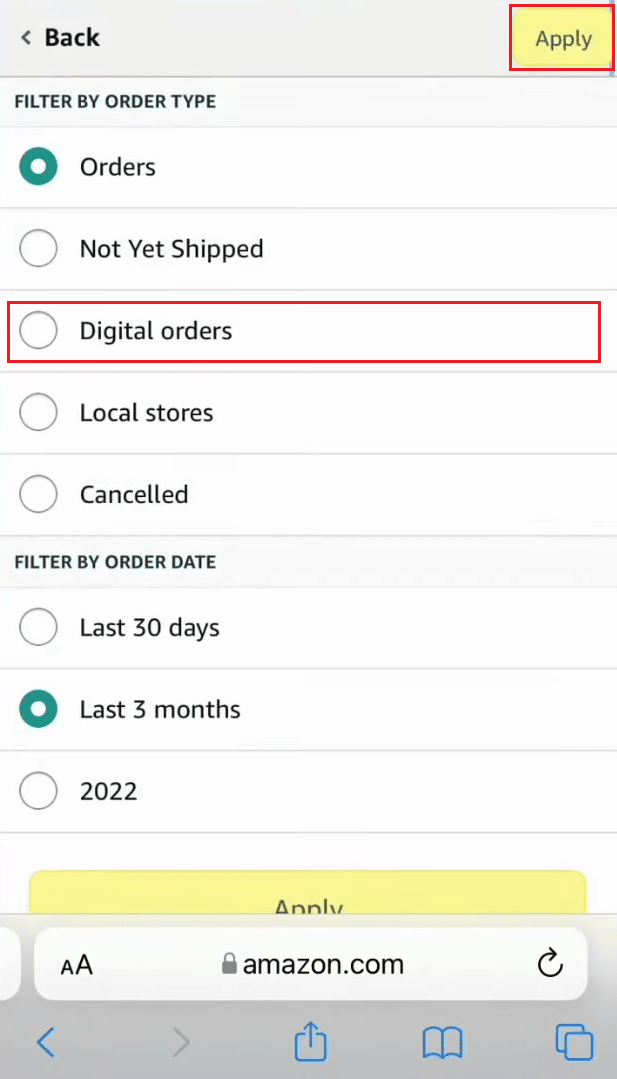Choose the Orders filter option
The height and width of the screenshot is (1079, 617).
pyautogui.click(x=38, y=166)
